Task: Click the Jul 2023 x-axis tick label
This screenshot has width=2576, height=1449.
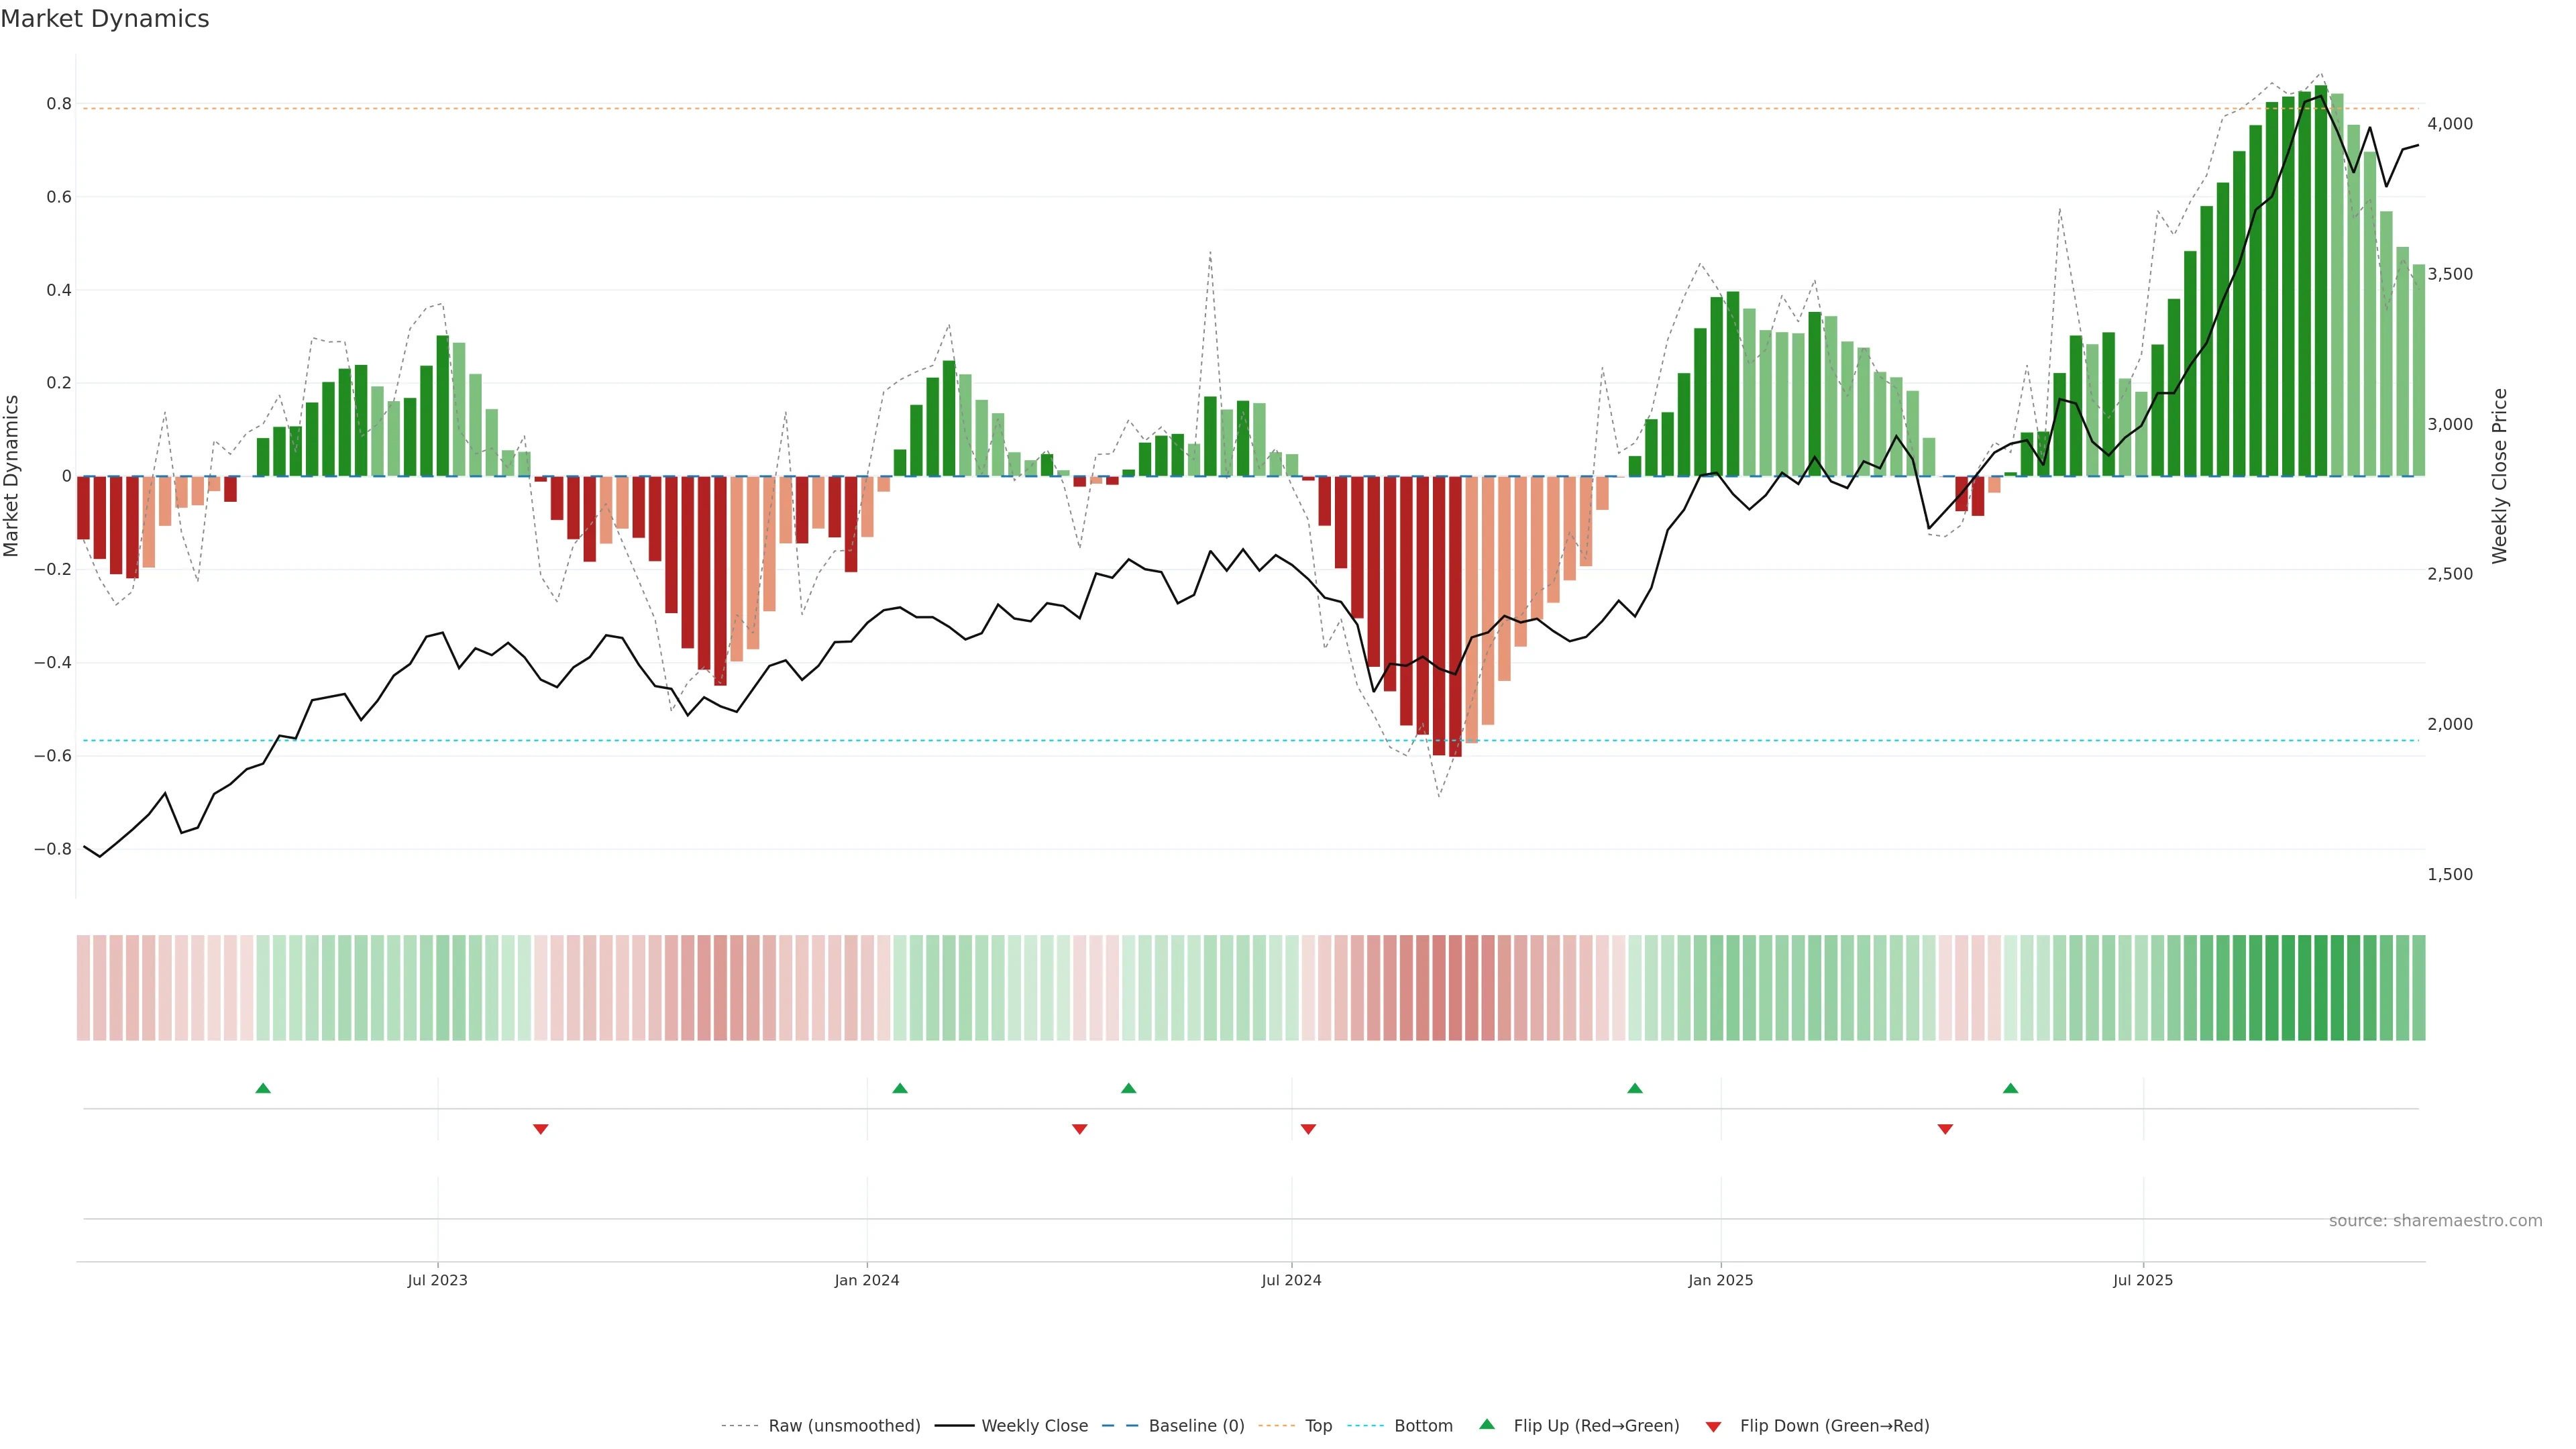Action: tap(437, 1280)
